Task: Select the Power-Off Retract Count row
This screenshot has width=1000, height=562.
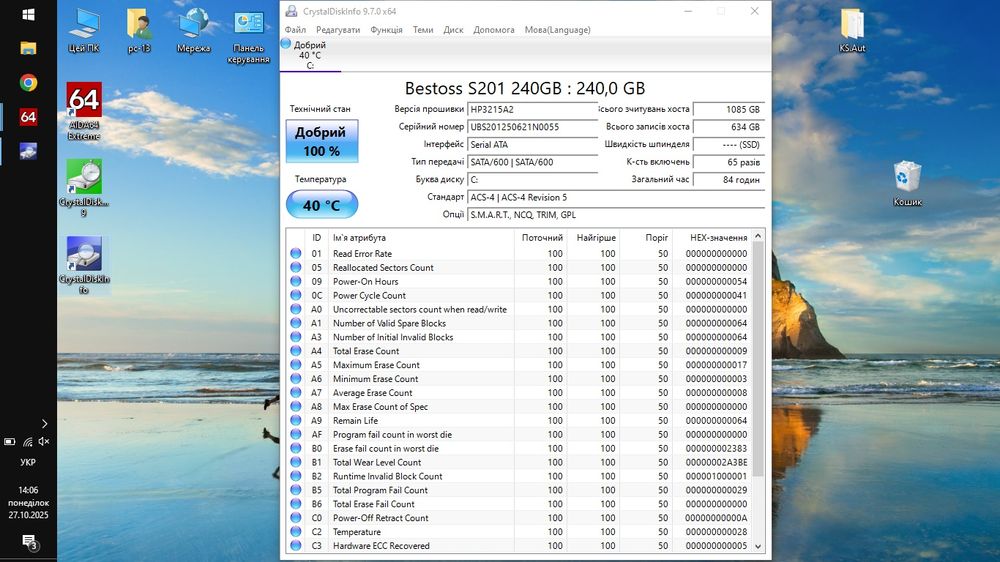Action: (518, 518)
